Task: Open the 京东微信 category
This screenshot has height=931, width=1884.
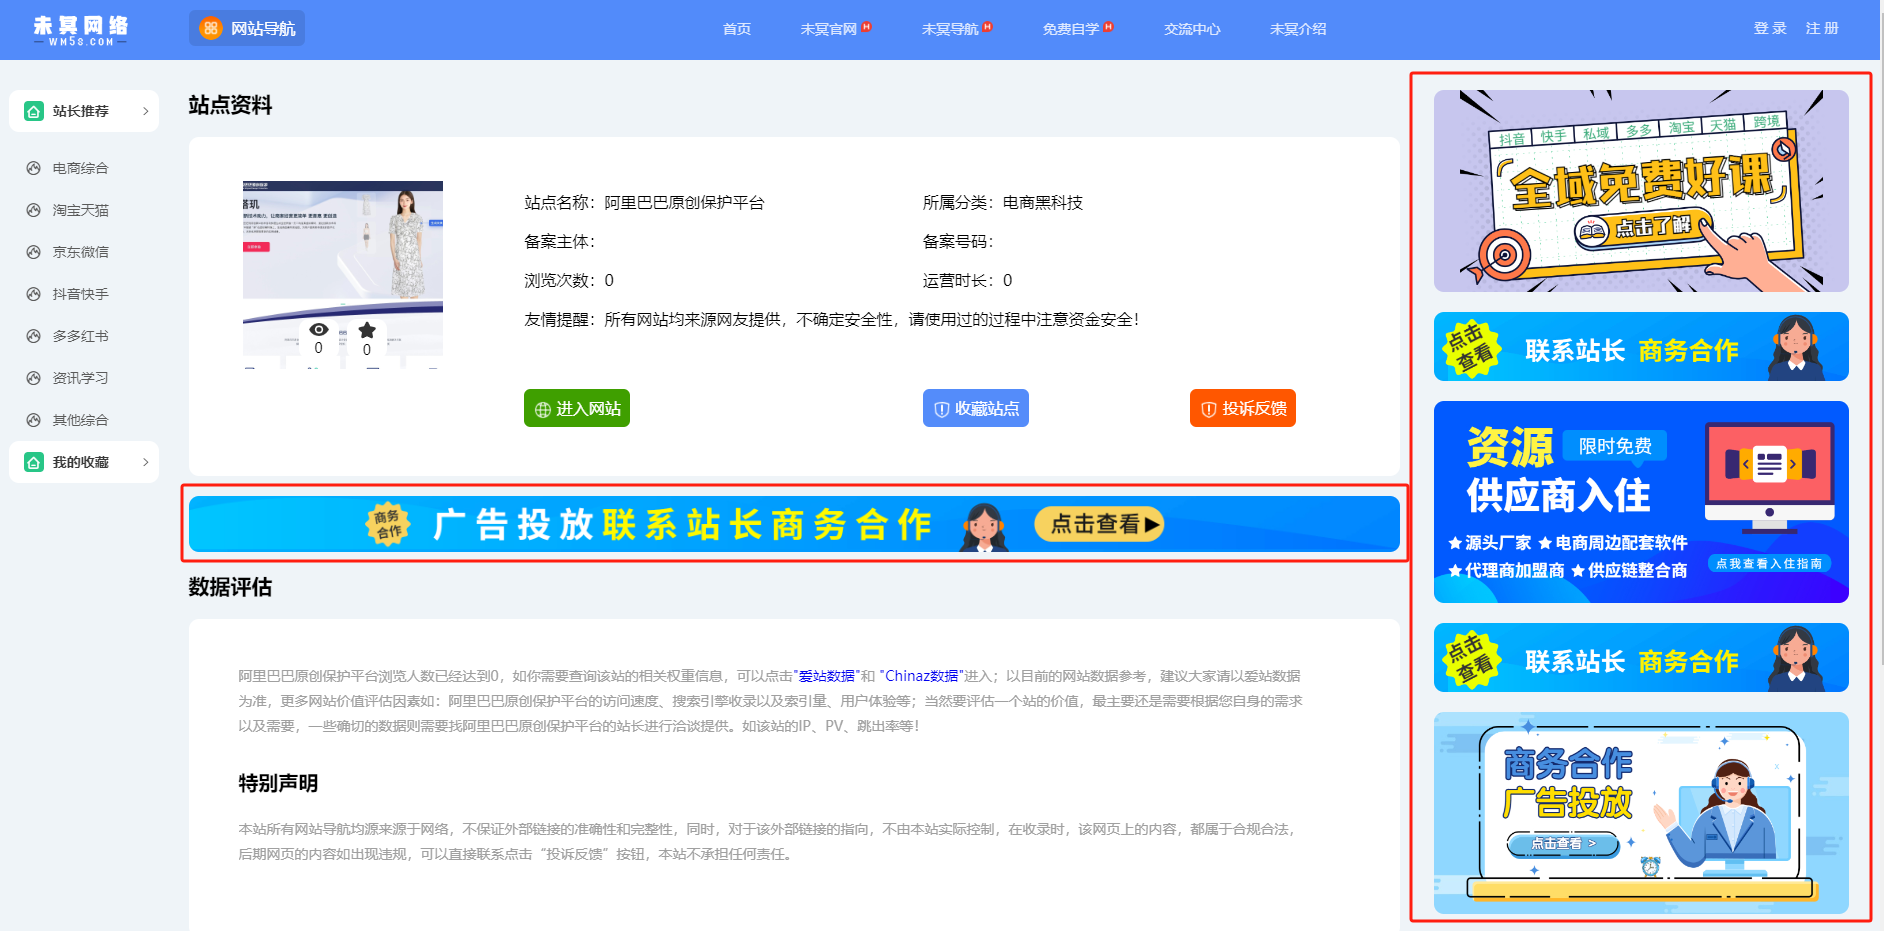Action: (81, 252)
